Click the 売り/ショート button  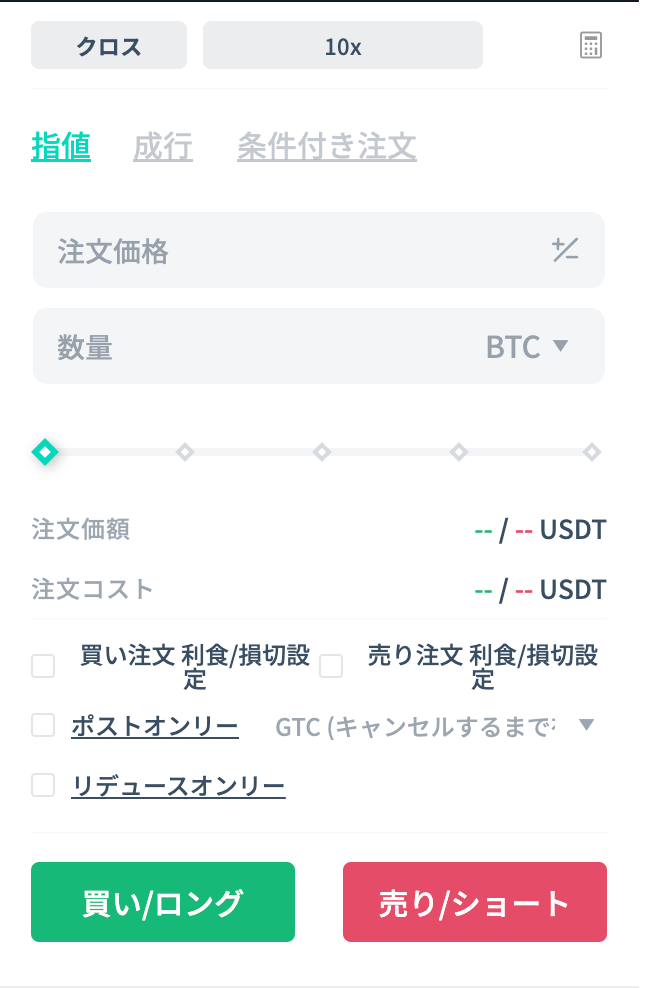[x=475, y=902]
